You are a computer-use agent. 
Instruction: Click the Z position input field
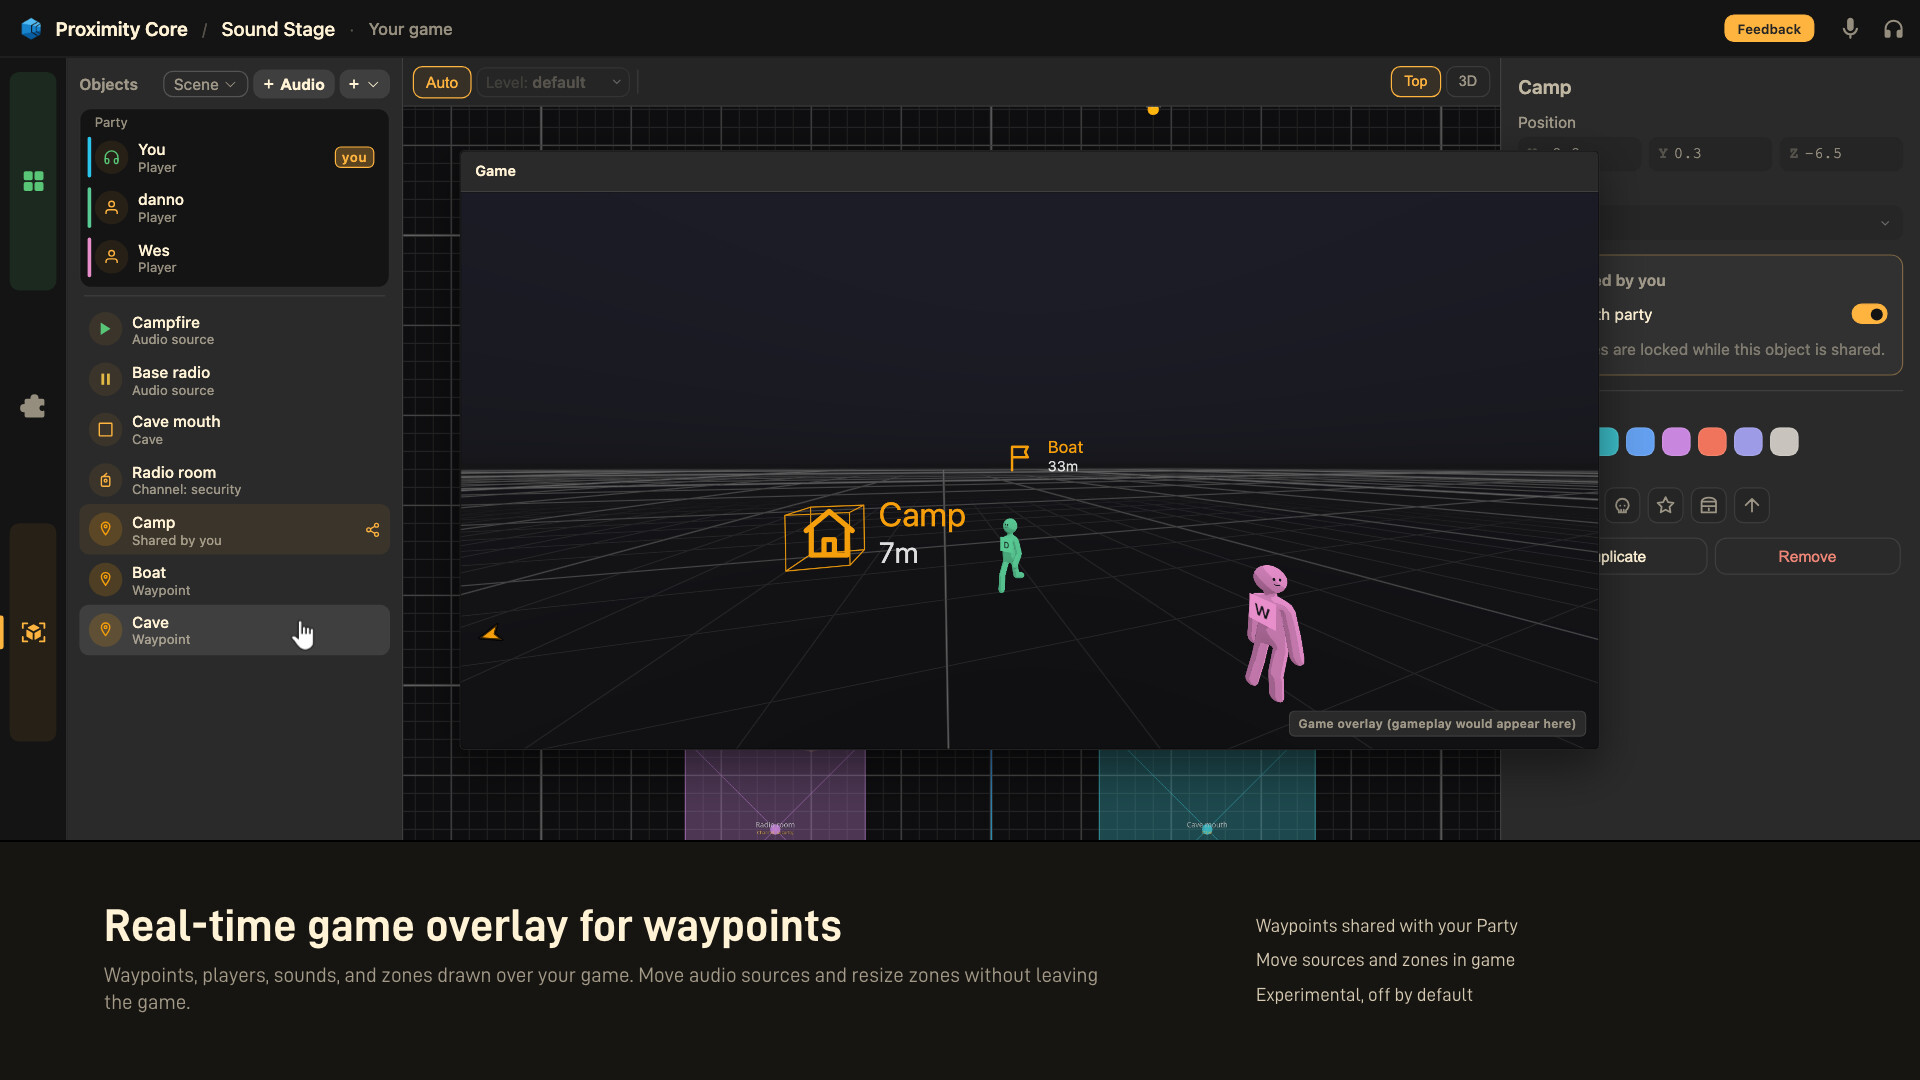click(1840, 154)
